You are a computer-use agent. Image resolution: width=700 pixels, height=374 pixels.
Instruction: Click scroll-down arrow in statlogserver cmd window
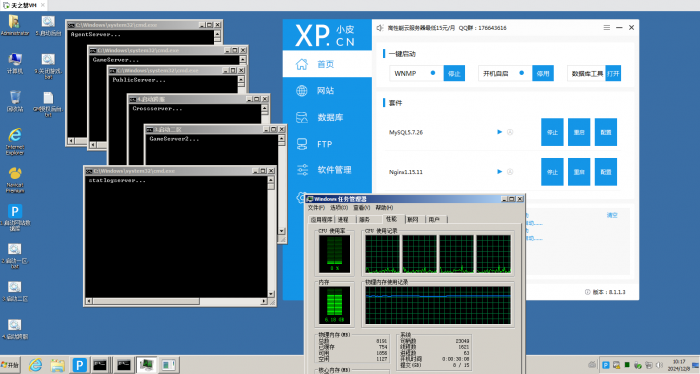coord(271,294)
